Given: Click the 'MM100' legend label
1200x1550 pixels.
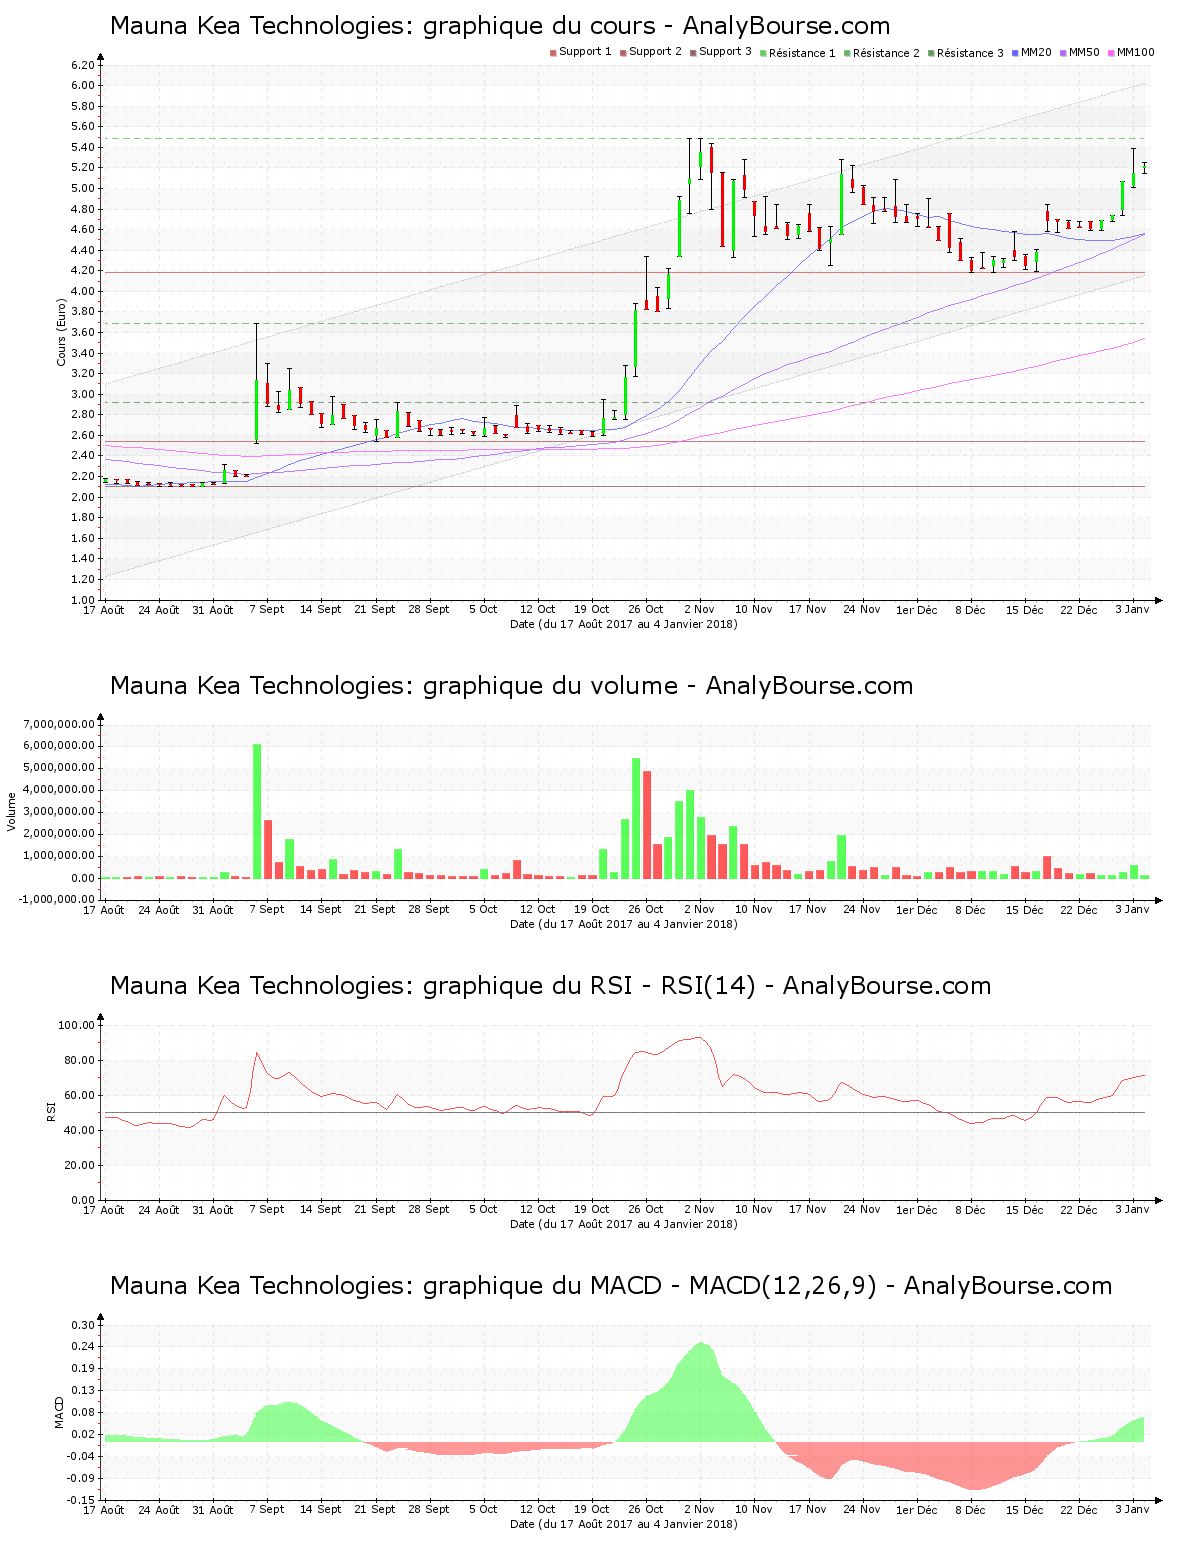Looking at the screenshot, I should (1135, 52).
